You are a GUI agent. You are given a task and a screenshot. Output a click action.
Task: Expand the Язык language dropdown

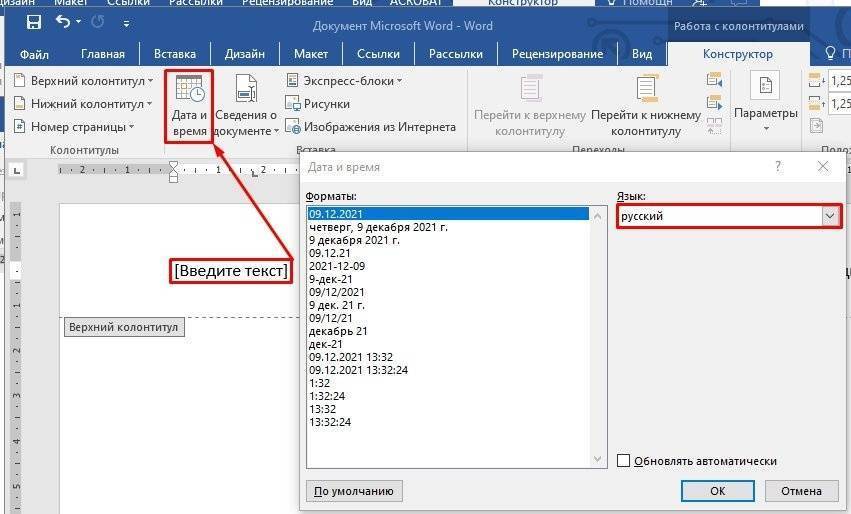pyautogui.click(x=829, y=216)
